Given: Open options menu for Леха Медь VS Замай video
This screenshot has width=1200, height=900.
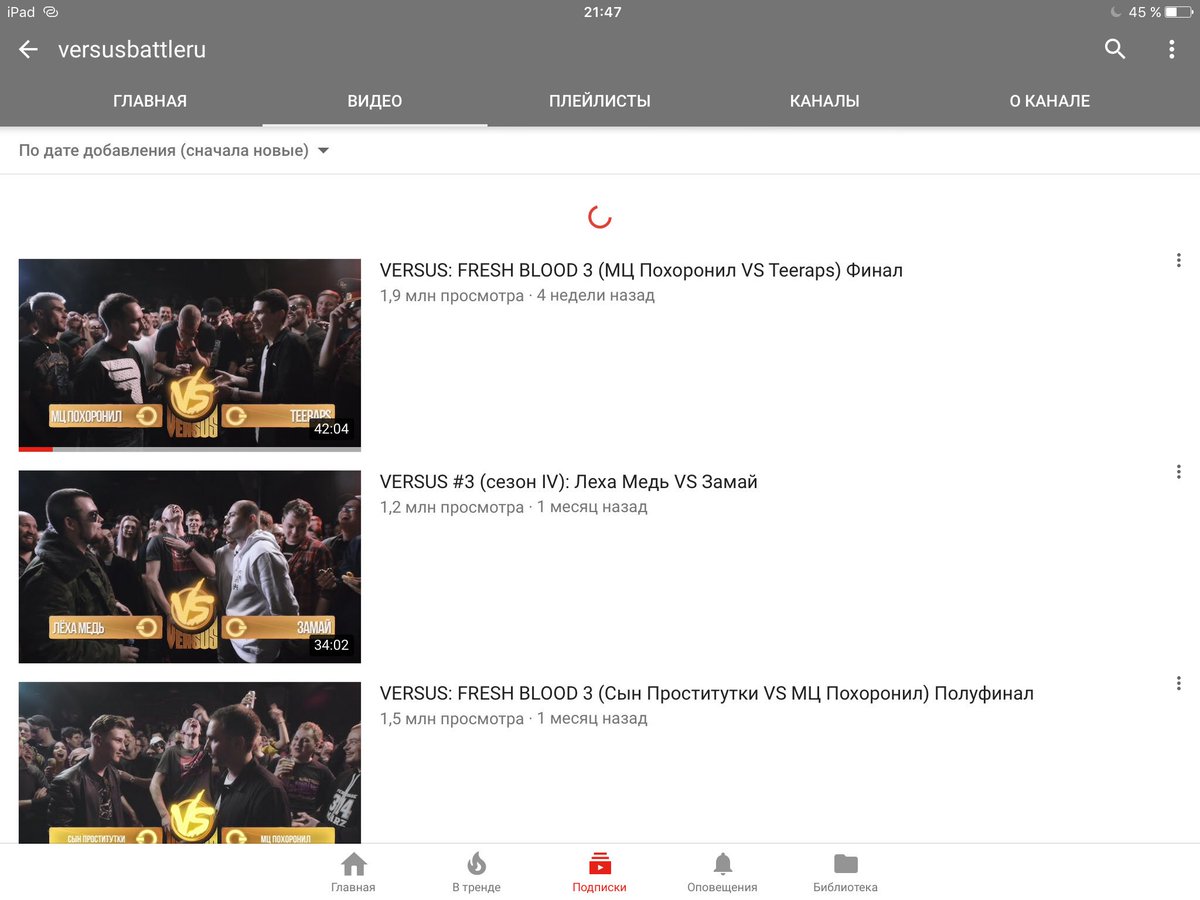Looking at the screenshot, I should click(1179, 472).
